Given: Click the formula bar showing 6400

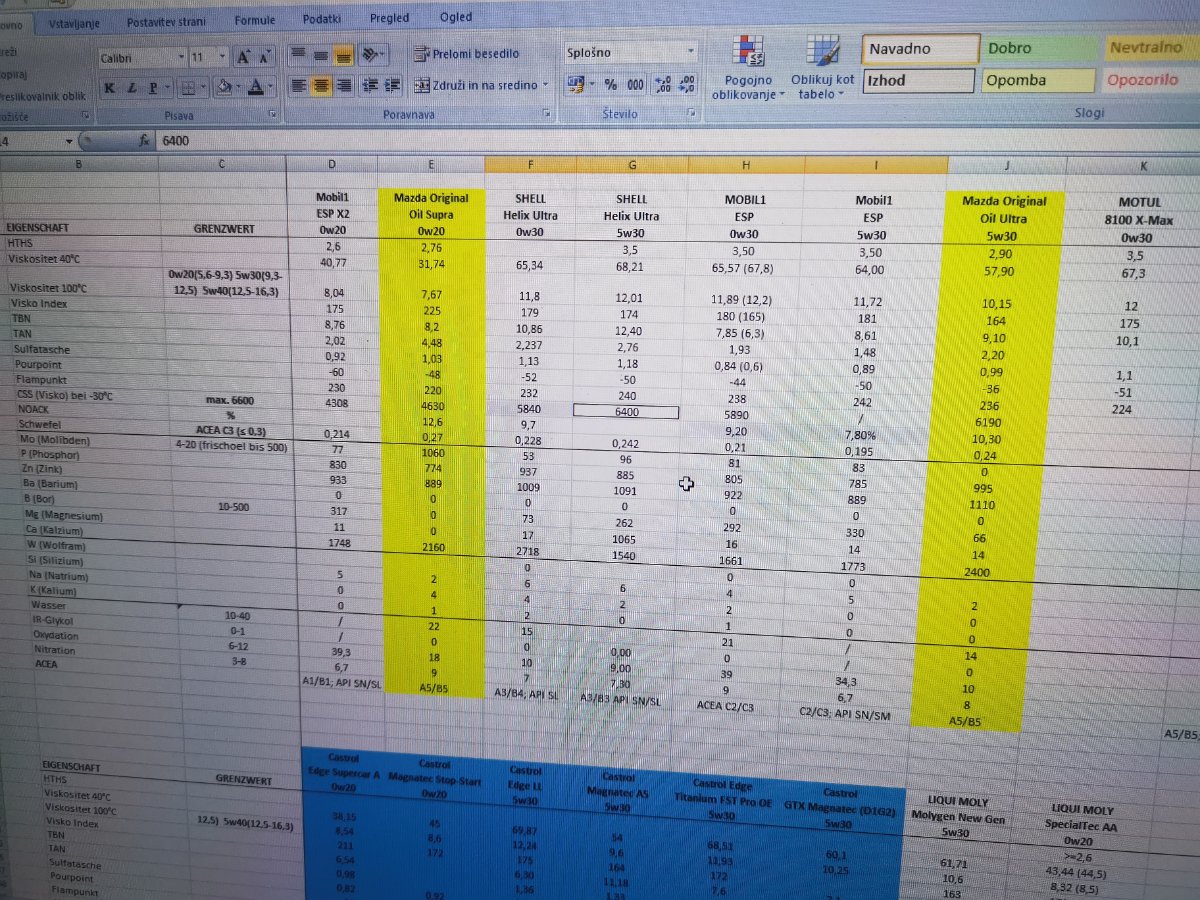Looking at the screenshot, I should (680, 142).
